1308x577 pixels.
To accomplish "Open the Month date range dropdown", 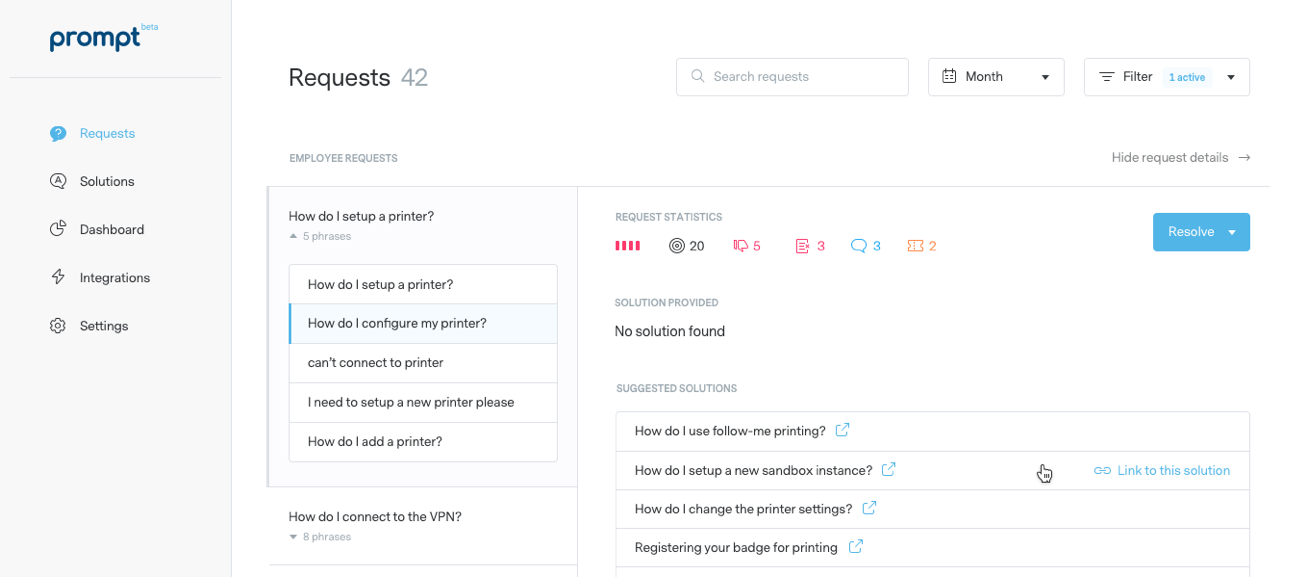I will (993, 77).
